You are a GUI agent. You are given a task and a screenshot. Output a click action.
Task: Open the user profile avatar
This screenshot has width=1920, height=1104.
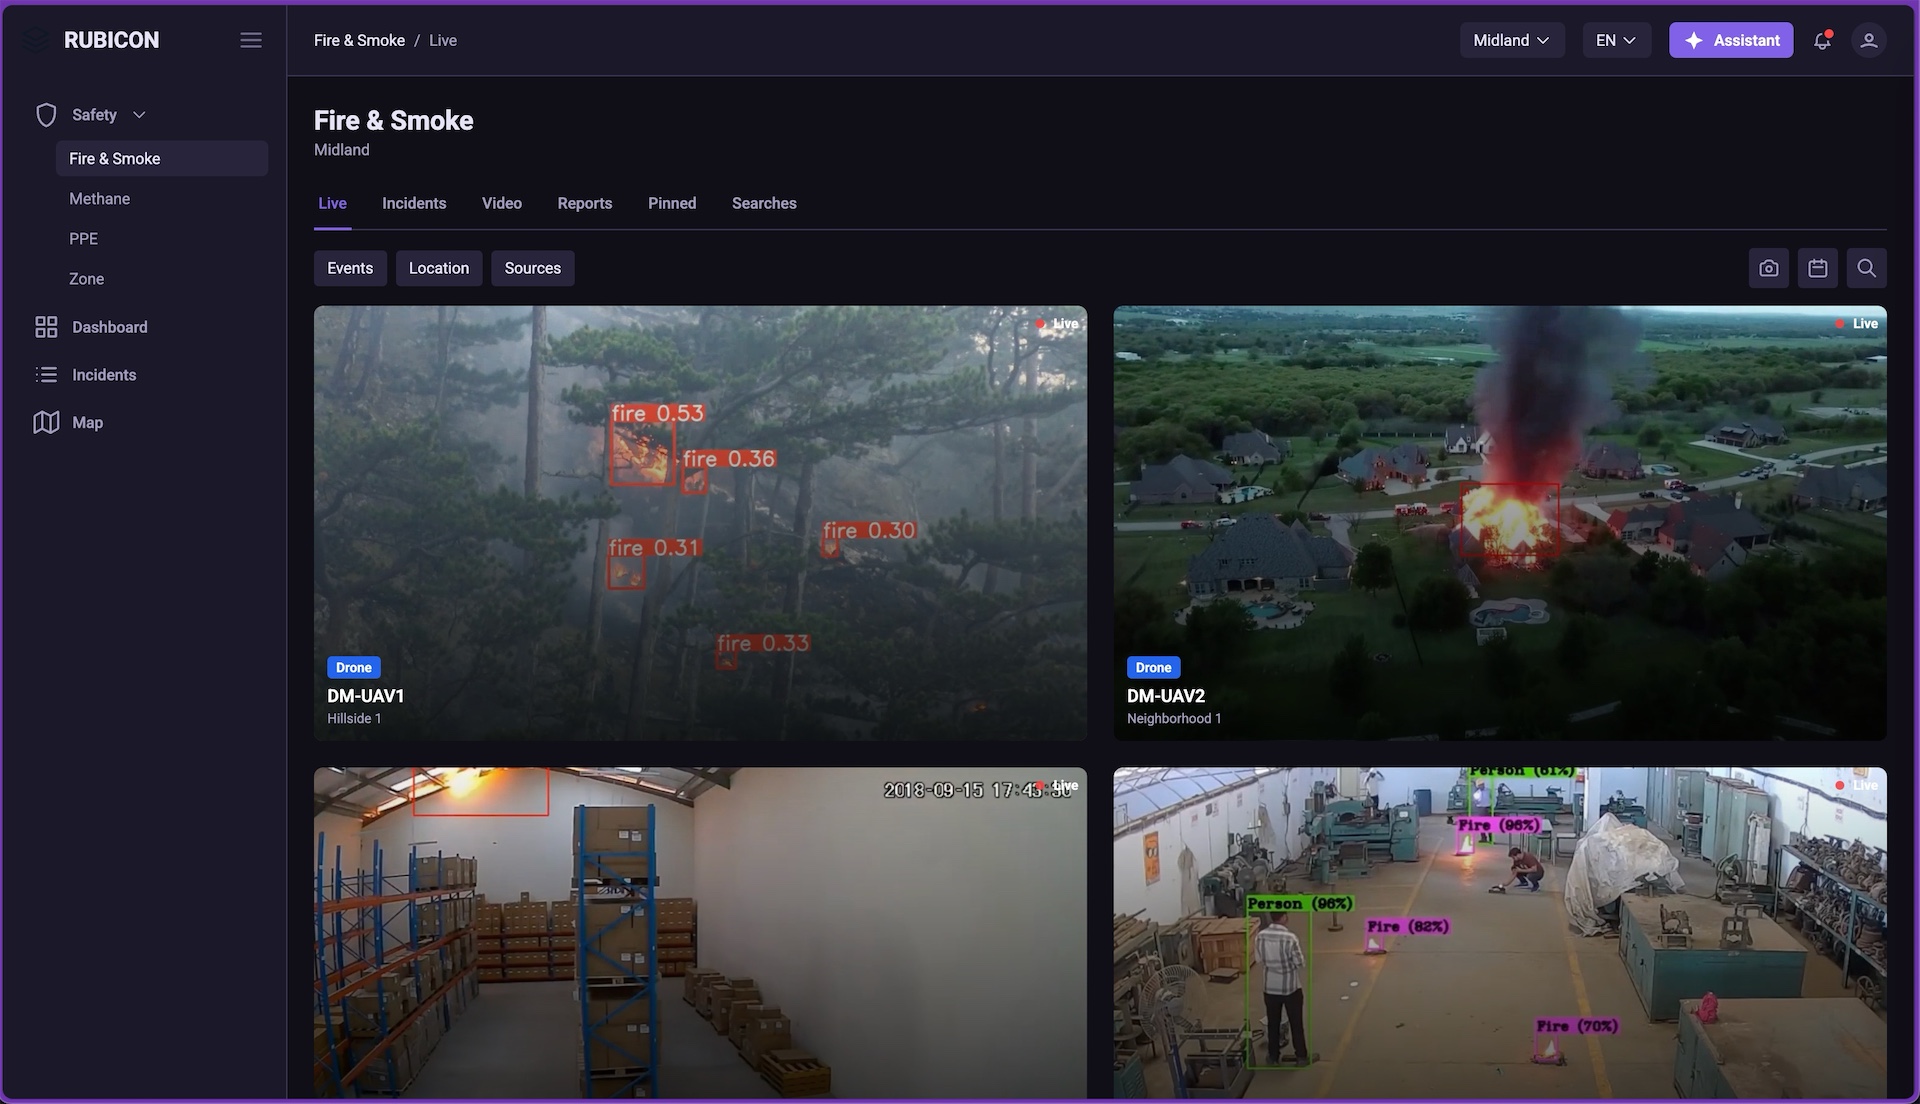coord(1868,40)
